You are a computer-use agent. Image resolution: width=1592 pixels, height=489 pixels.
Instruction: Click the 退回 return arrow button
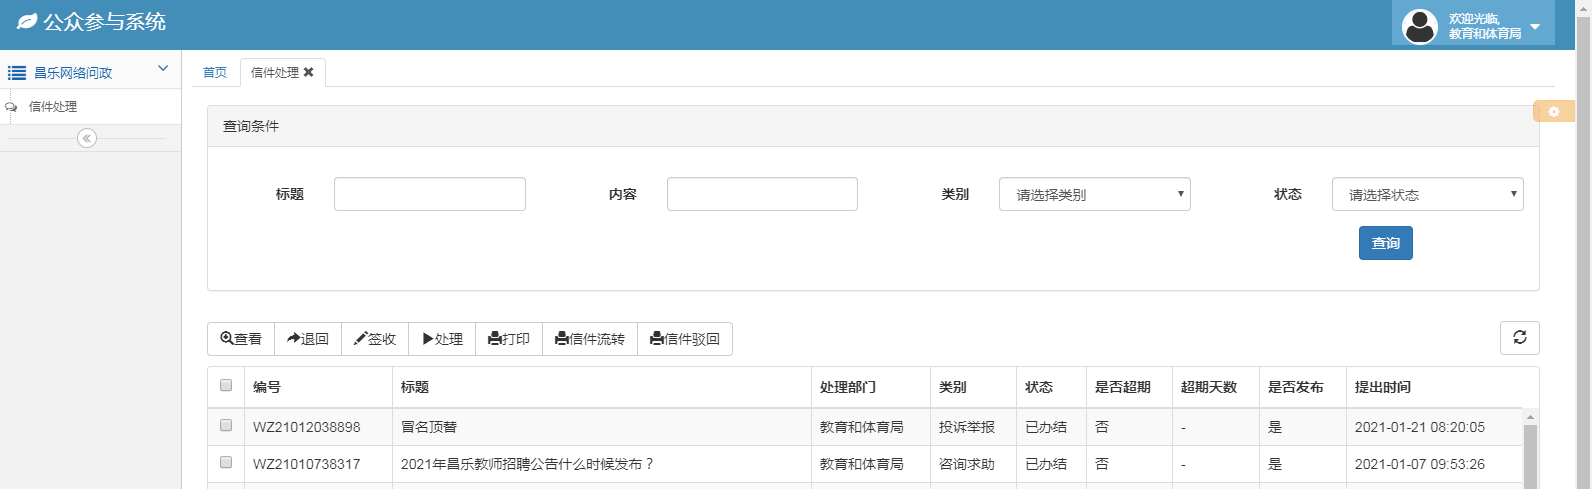pyautogui.click(x=308, y=339)
